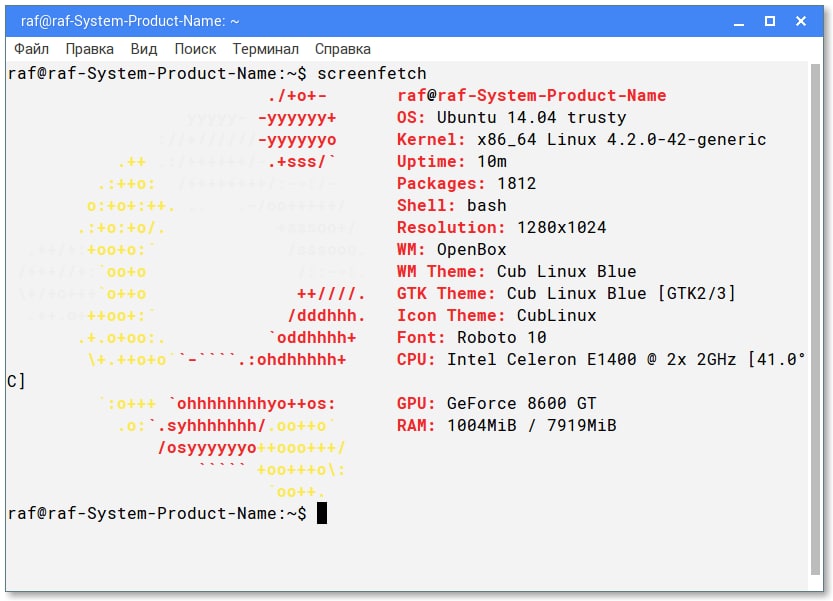Maximize the terminal window
833x601 pixels.
pos(769,21)
